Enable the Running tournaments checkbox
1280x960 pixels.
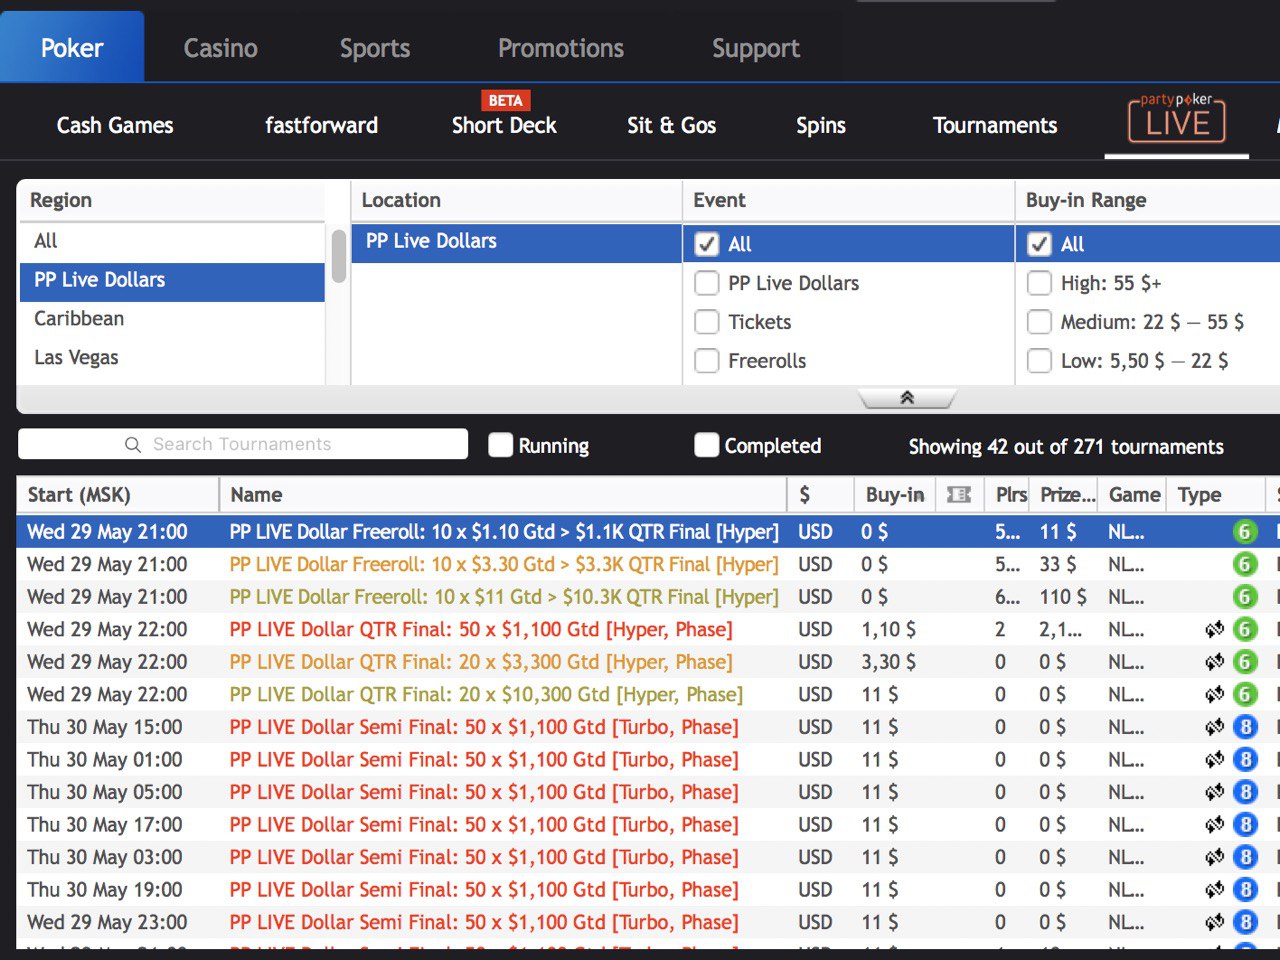pos(501,445)
